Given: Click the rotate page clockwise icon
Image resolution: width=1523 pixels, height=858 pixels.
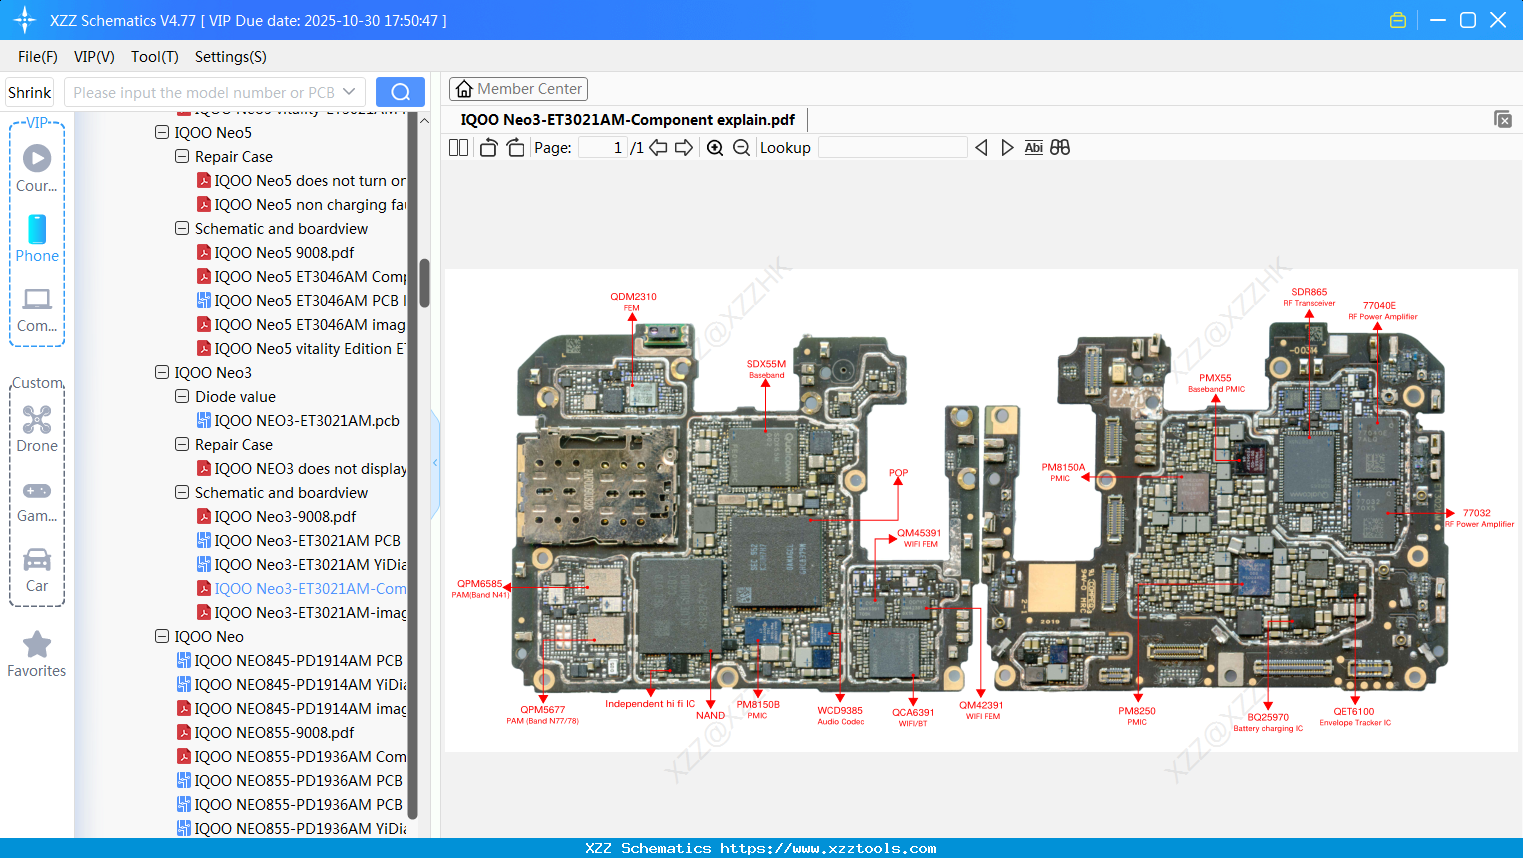Looking at the screenshot, I should click(x=514, y=146).
